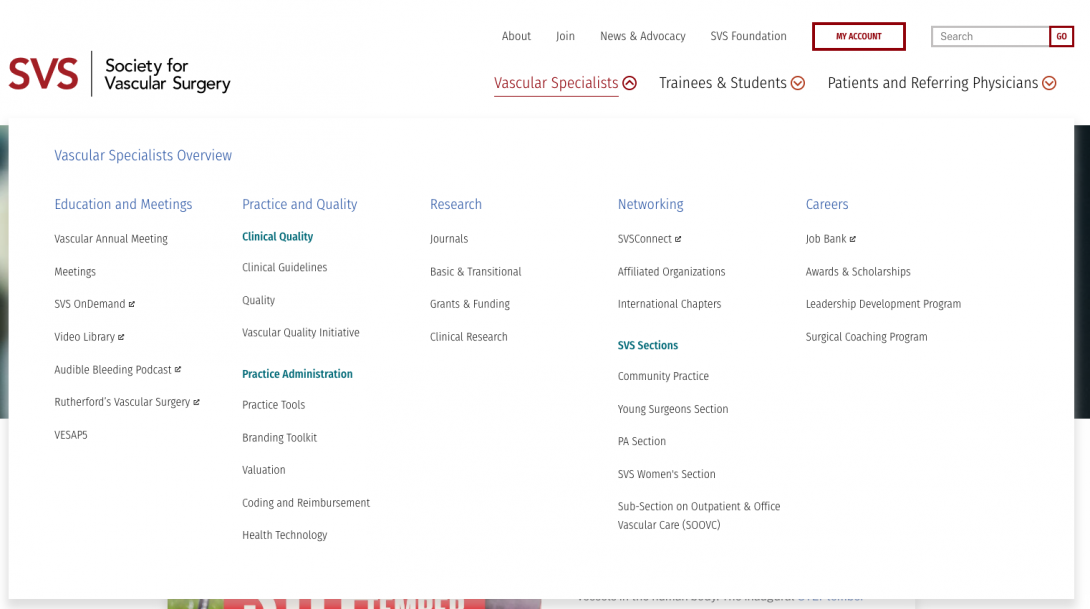The height and width of the screenshot is (609, 1090).
Task: Open Networking heading link
Action: click(x=651, y=204)
